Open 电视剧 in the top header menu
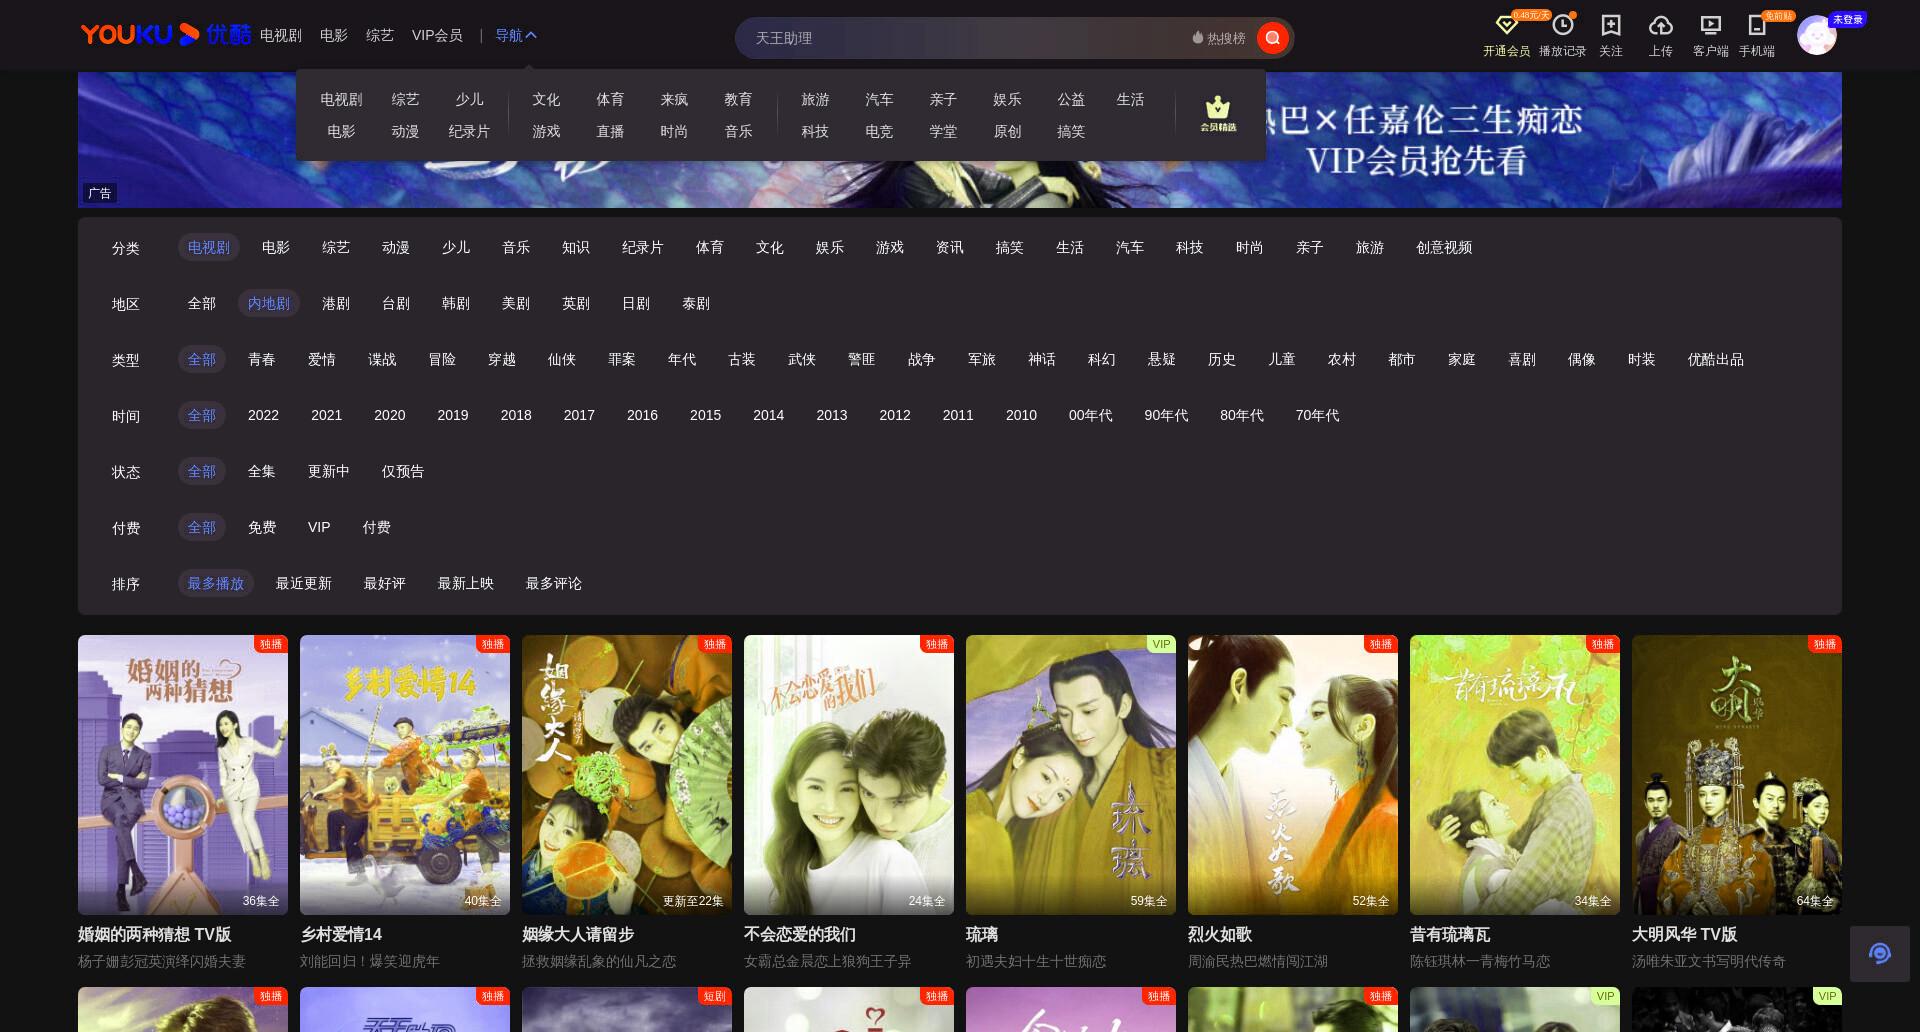This screenshot has height=1032, width=1920. 281,35
